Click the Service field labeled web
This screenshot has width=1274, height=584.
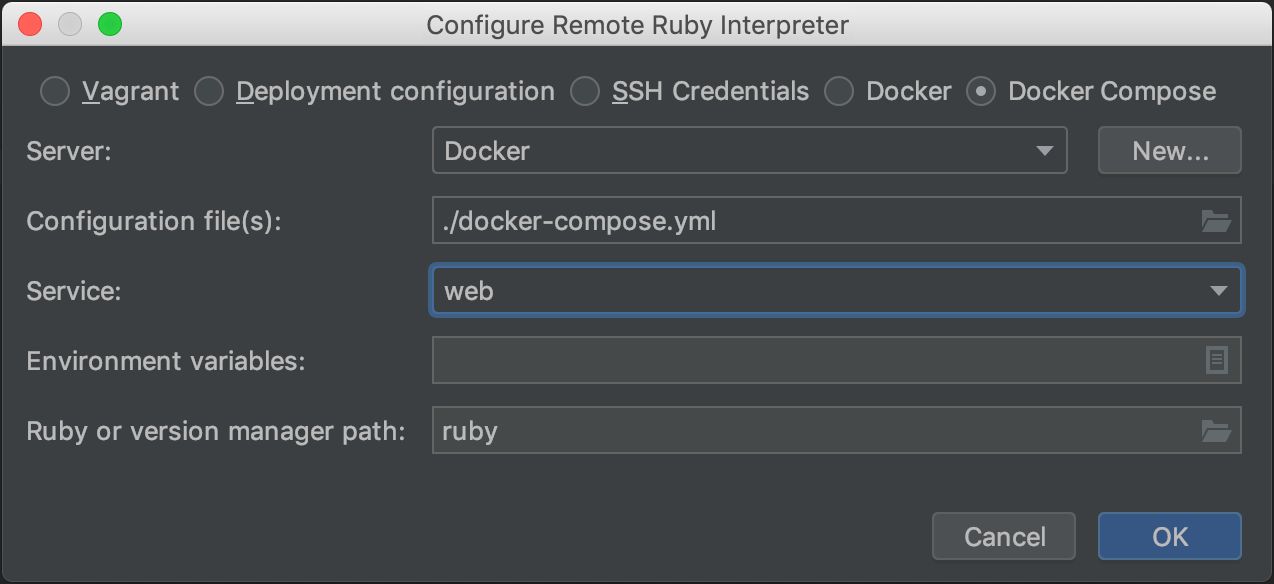pyautogui.click(x=700, y=290)
